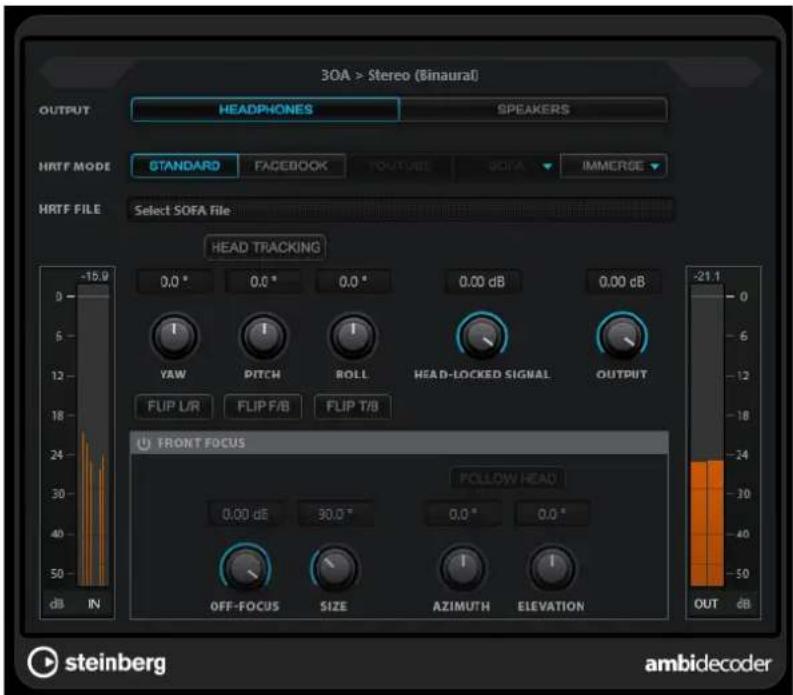
Task: Click the Output gain dB field
Action: point(622,282)
